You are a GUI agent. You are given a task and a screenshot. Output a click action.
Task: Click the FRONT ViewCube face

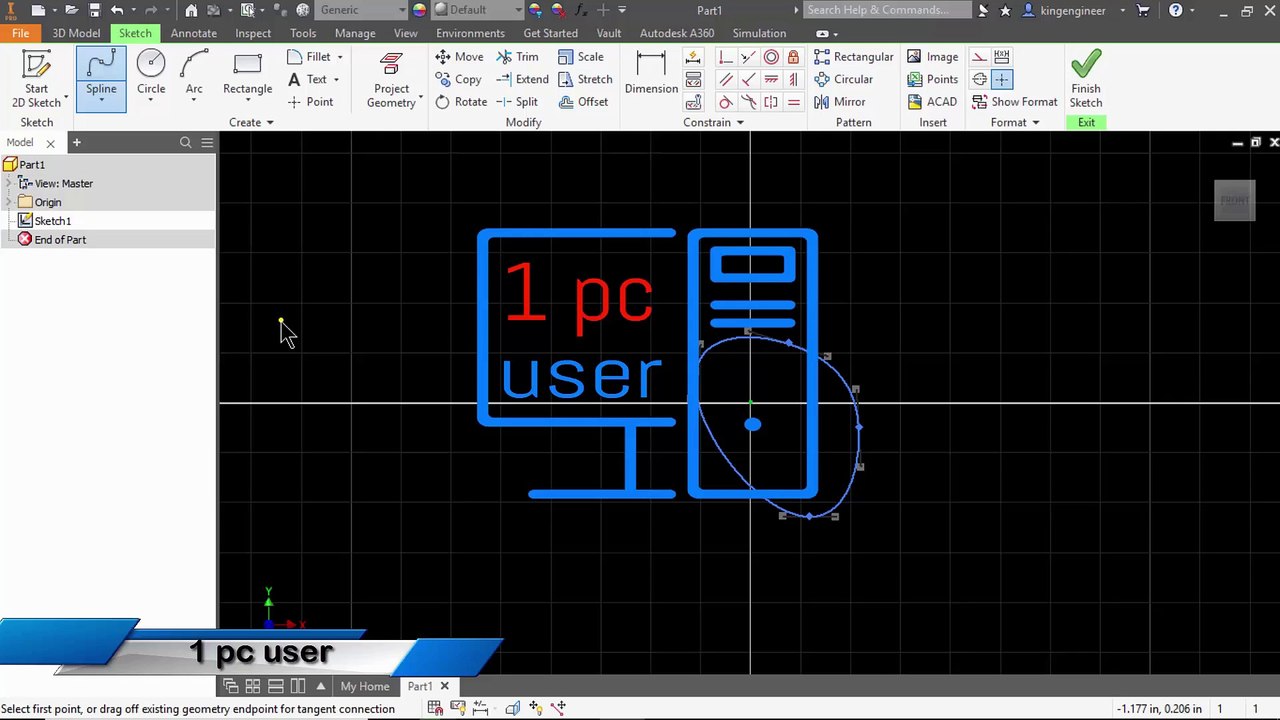pos(1235,200)
